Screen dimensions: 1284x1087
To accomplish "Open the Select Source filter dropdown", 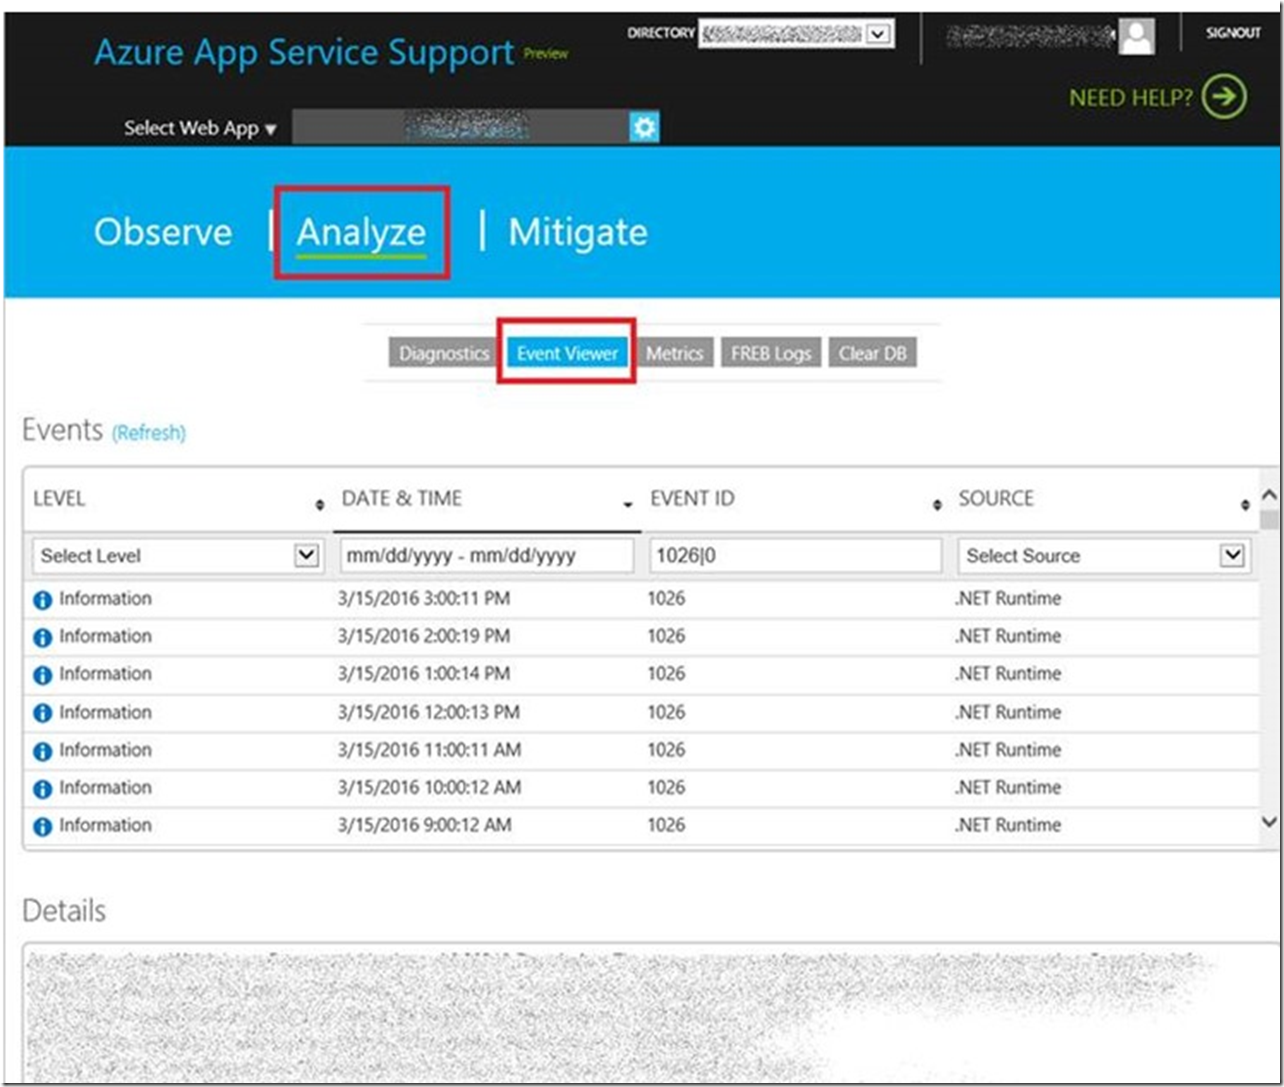I will 1103,556.
